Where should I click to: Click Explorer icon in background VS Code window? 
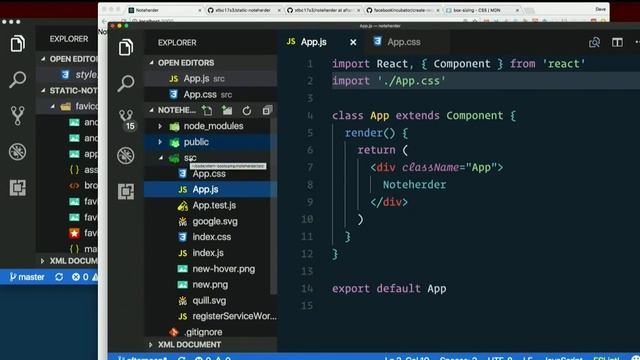point(18,43)
